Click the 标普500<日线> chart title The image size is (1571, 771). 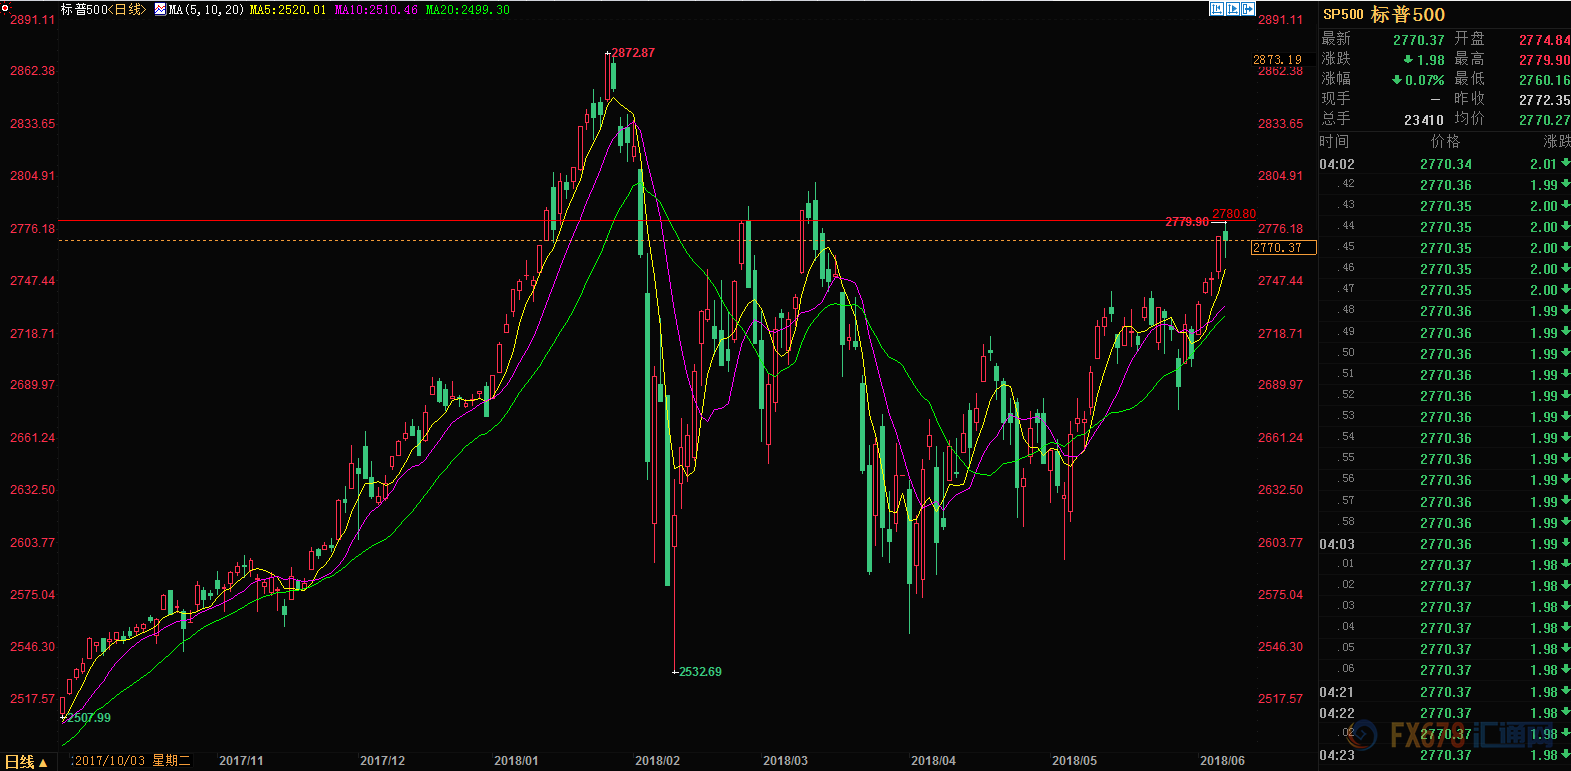(103, 9)
